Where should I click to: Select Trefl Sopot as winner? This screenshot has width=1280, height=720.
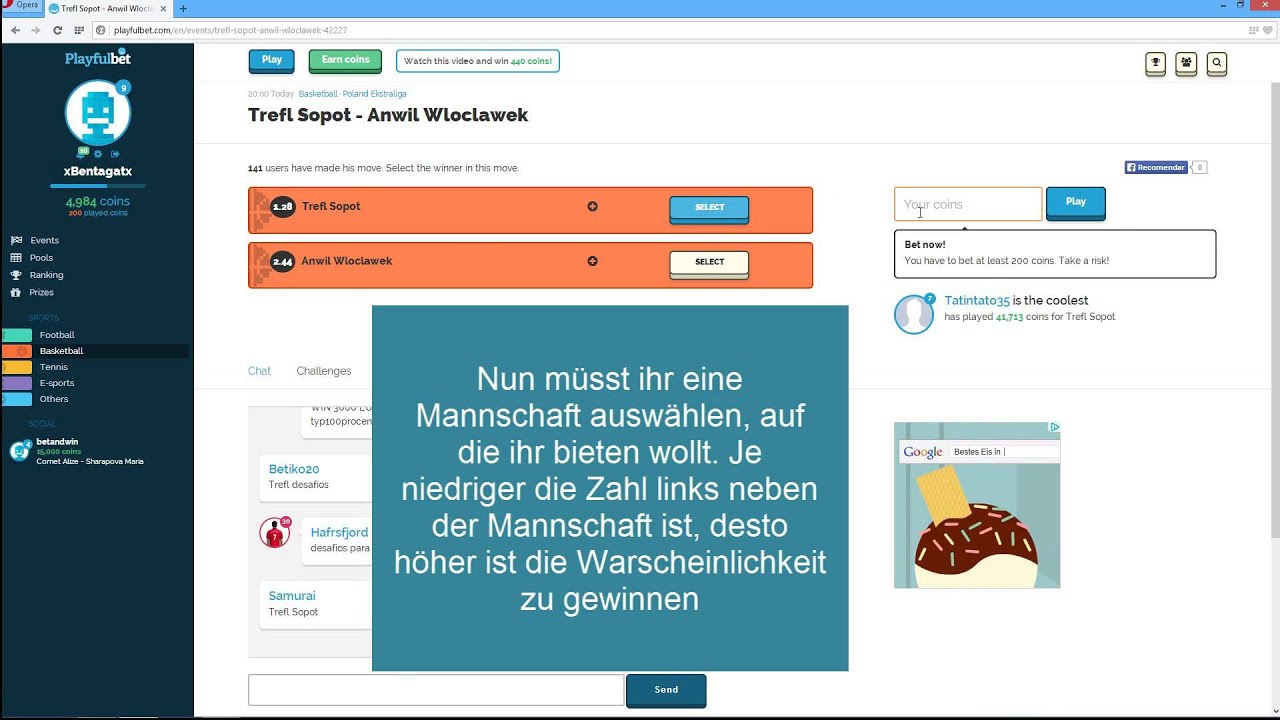(709, 208)
